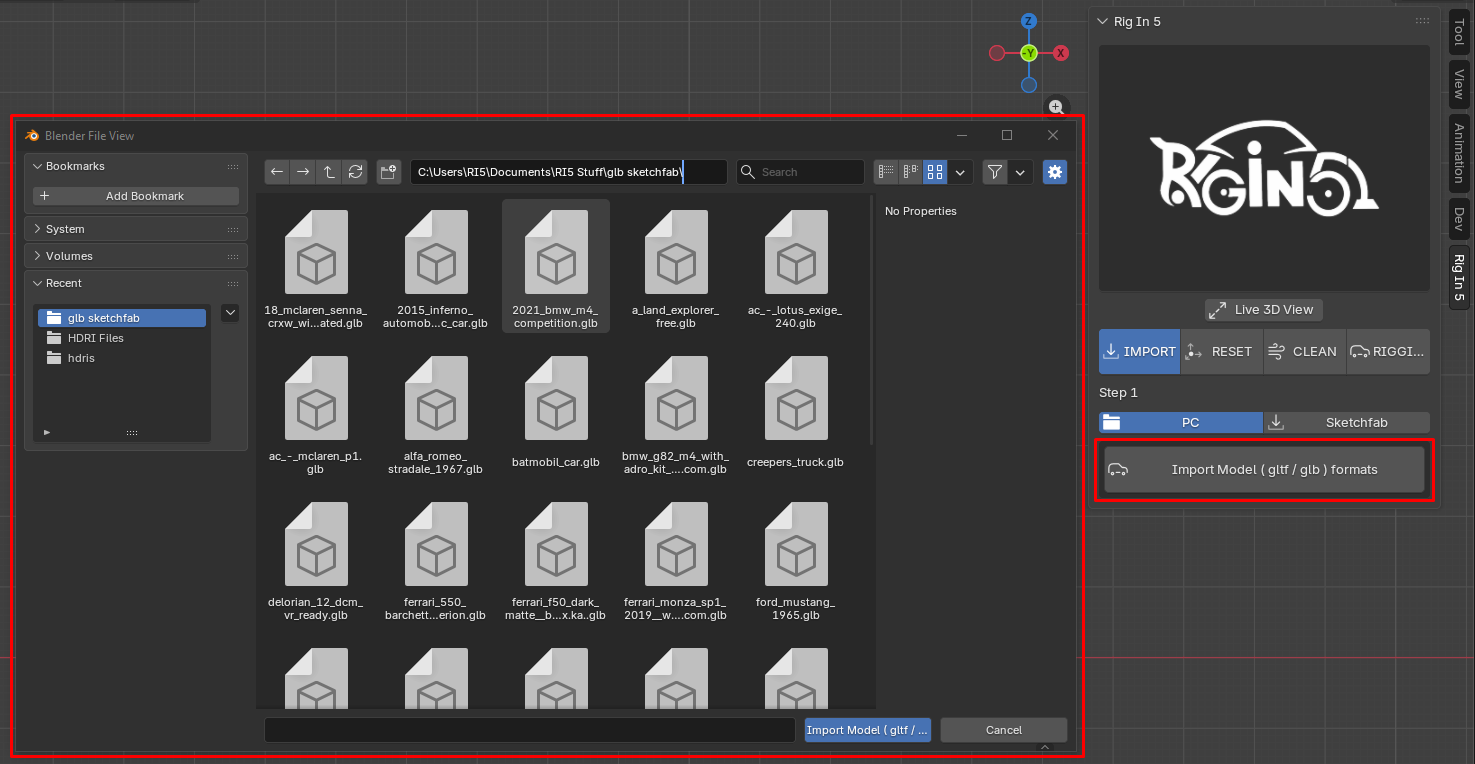Select ferrari_f50_dark_matte glb file
This screenshot has height=764, width=1475.
(x=556, y=560)
